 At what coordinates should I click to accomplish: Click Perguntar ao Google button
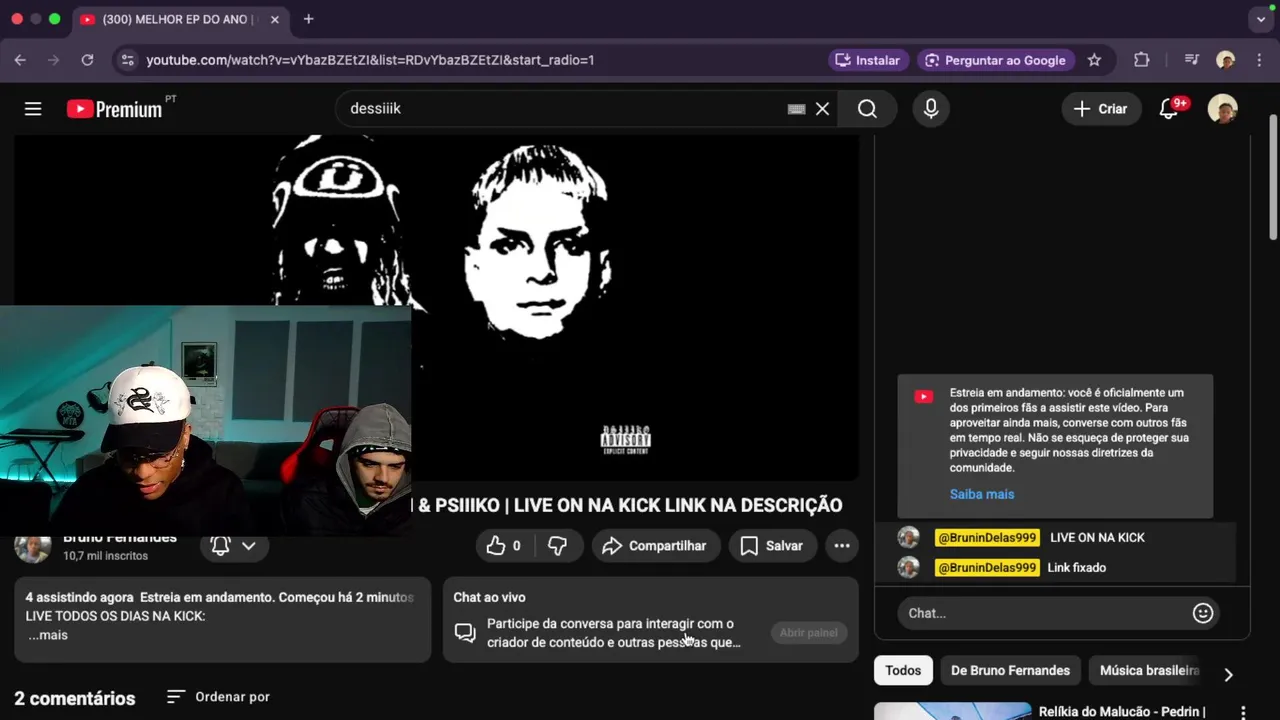point(995,60)
